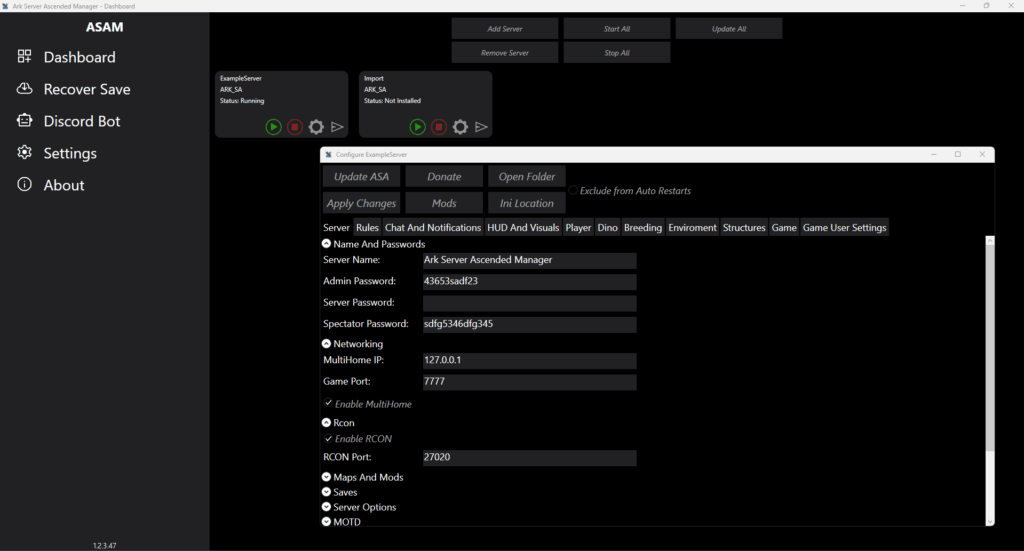Click the MultiHome IP field

click(x=530, y=360)
